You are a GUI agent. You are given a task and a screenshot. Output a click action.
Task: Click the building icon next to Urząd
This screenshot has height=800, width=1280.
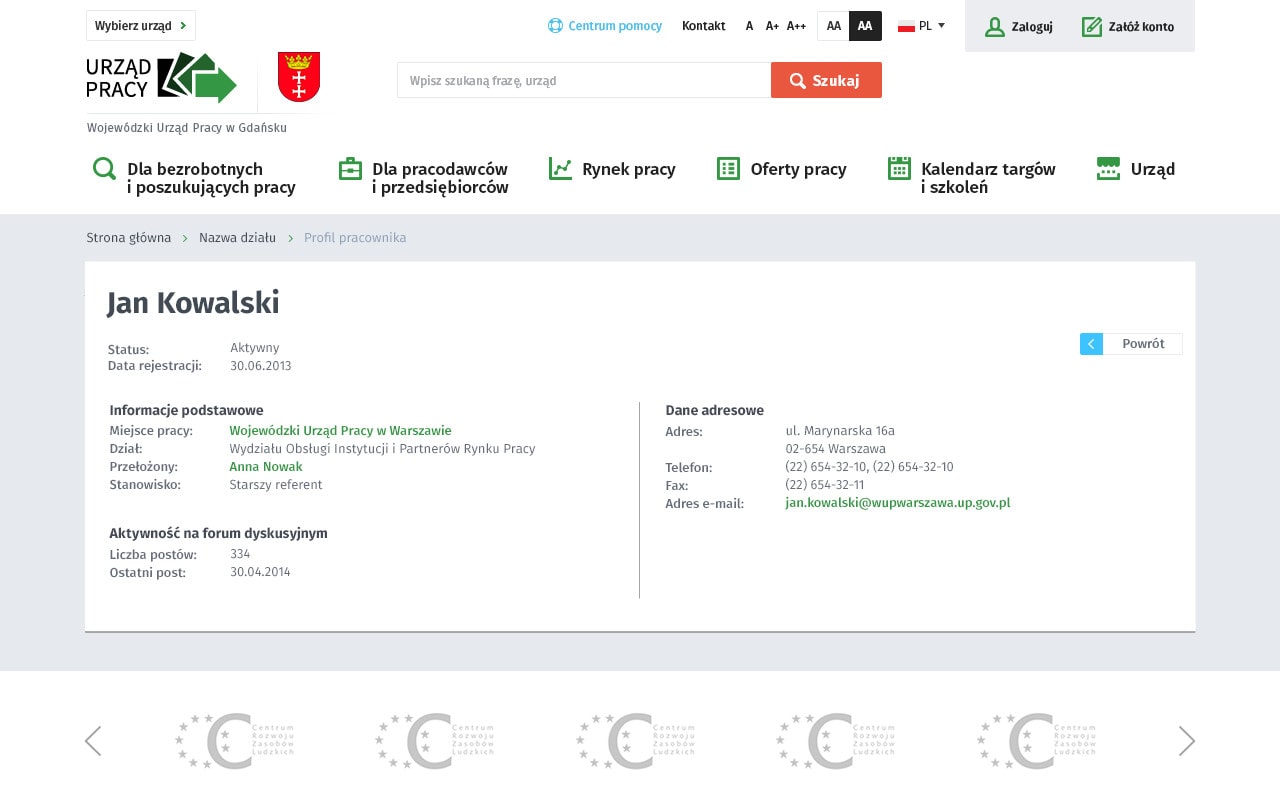pos(1108,168)
